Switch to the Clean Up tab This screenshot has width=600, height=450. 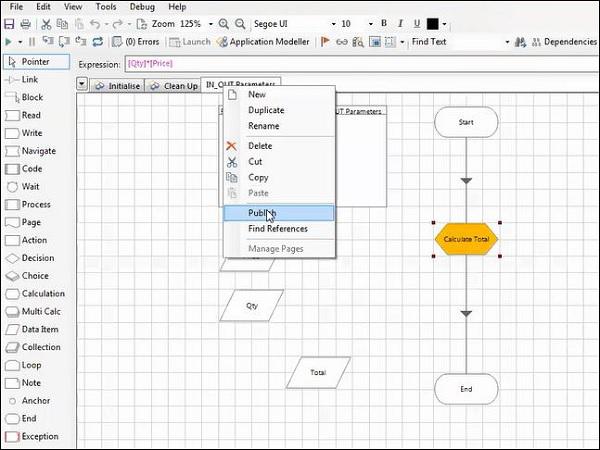point(174,86)
